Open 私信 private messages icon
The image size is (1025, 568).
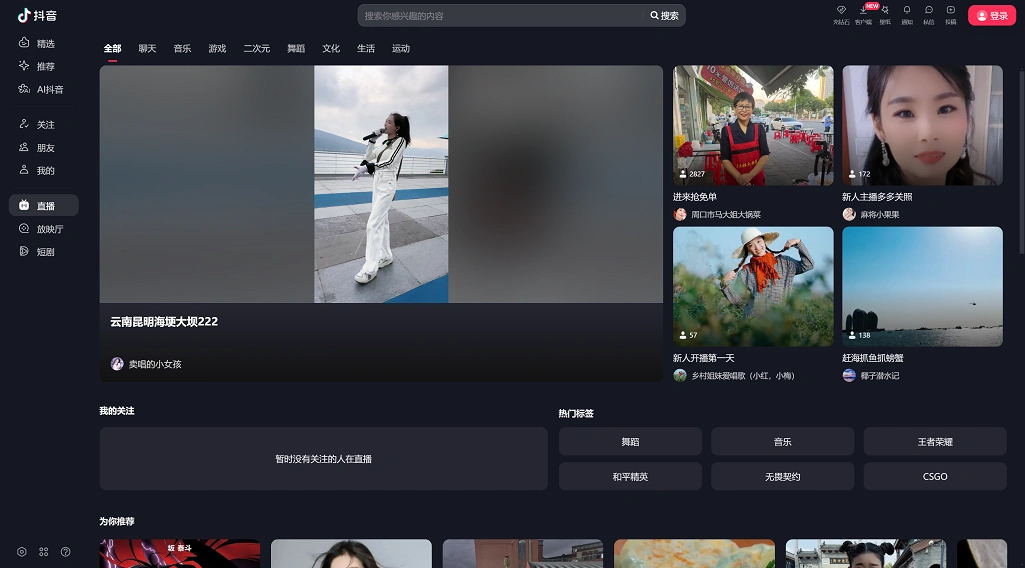point(929,11)
